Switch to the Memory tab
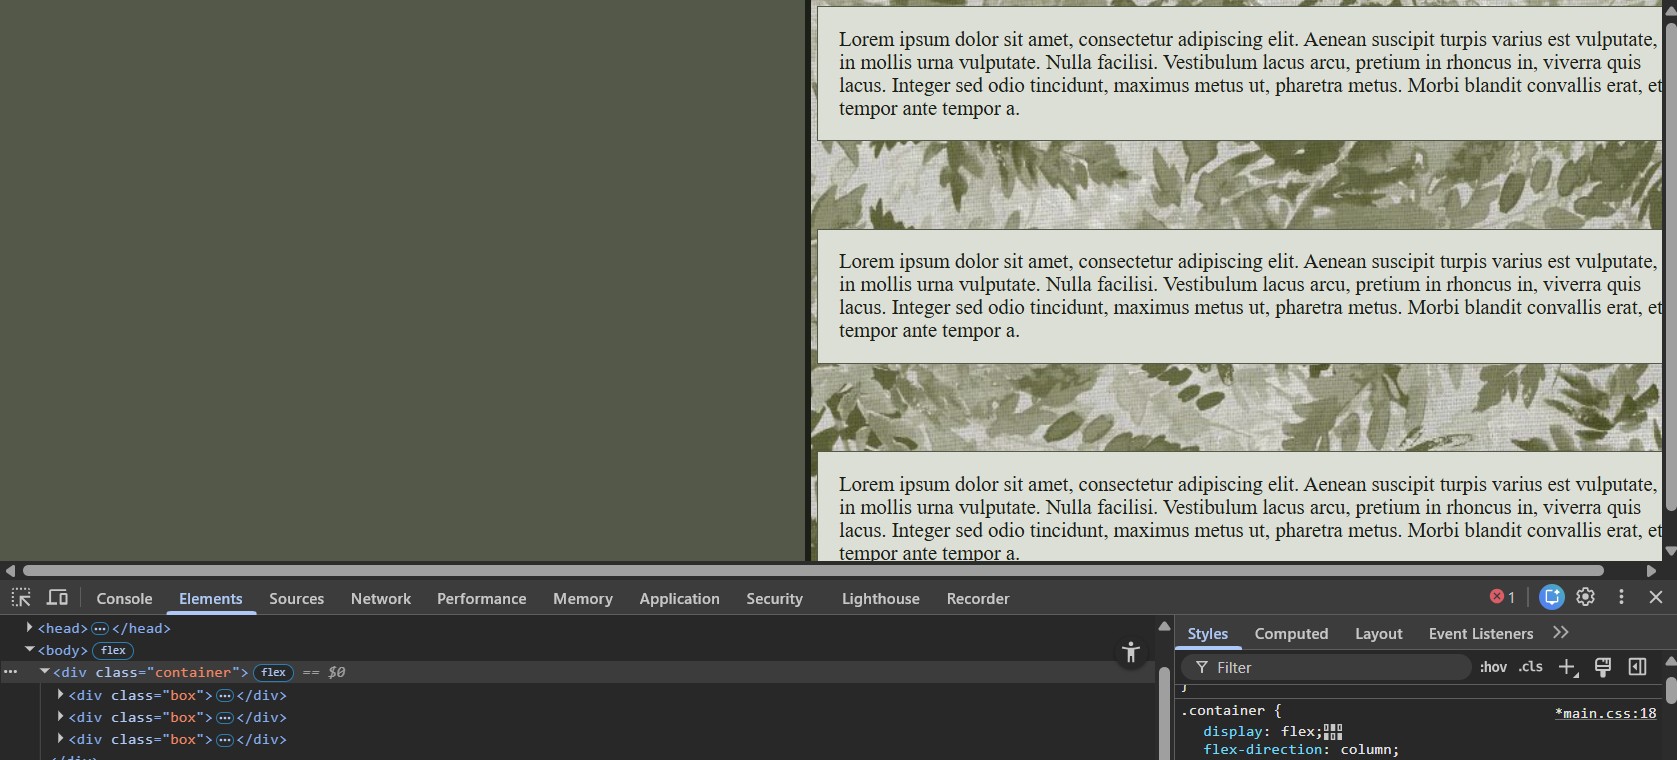The width and height of the screenshot is (1677, 760). point(583,599)
